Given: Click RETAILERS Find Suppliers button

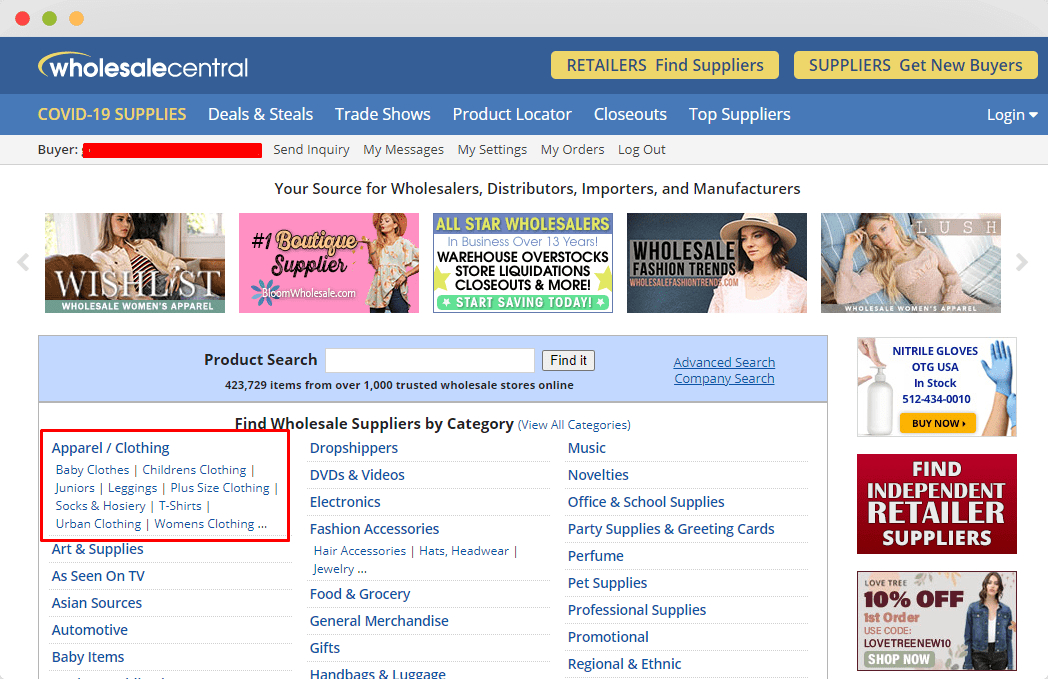Looking at the screenshot, I should [x=665, y=65].
